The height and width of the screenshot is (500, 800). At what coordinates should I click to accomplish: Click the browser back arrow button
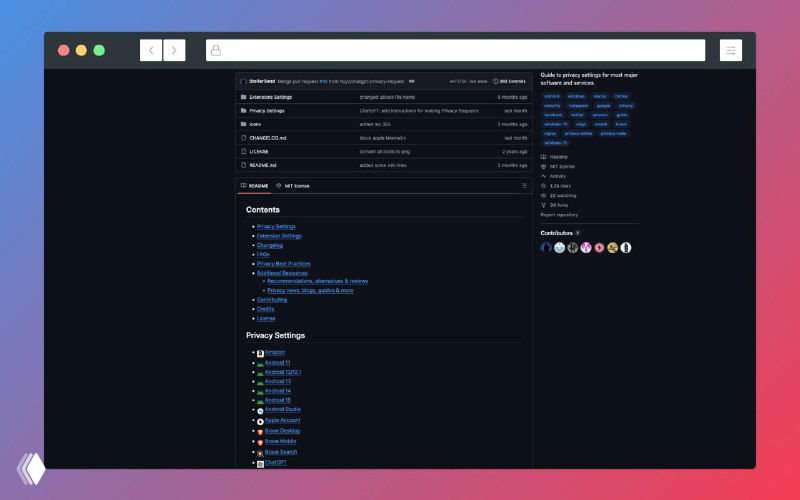tap(151, 50)
